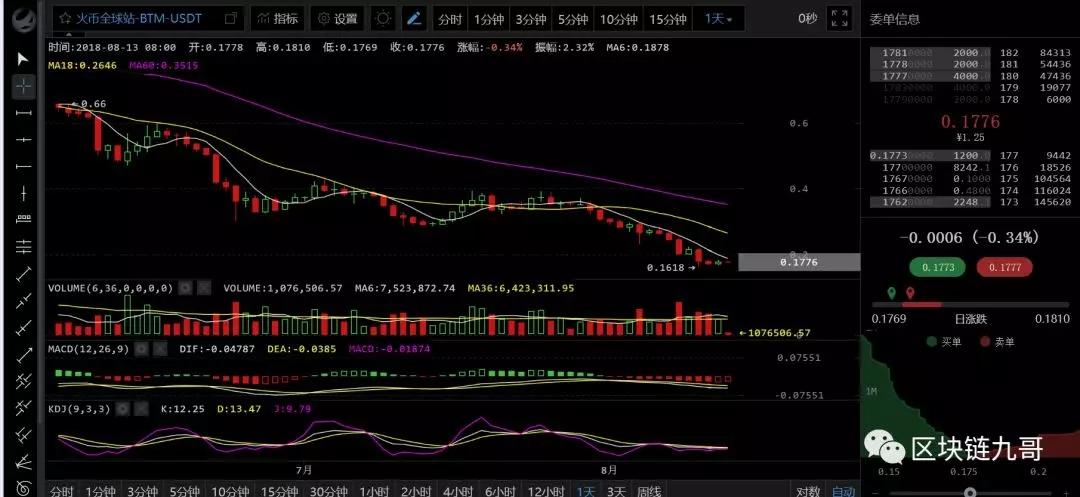Switch to 5分钟 in top toolbar
The image size is (1080, 497).
[572, 19]
